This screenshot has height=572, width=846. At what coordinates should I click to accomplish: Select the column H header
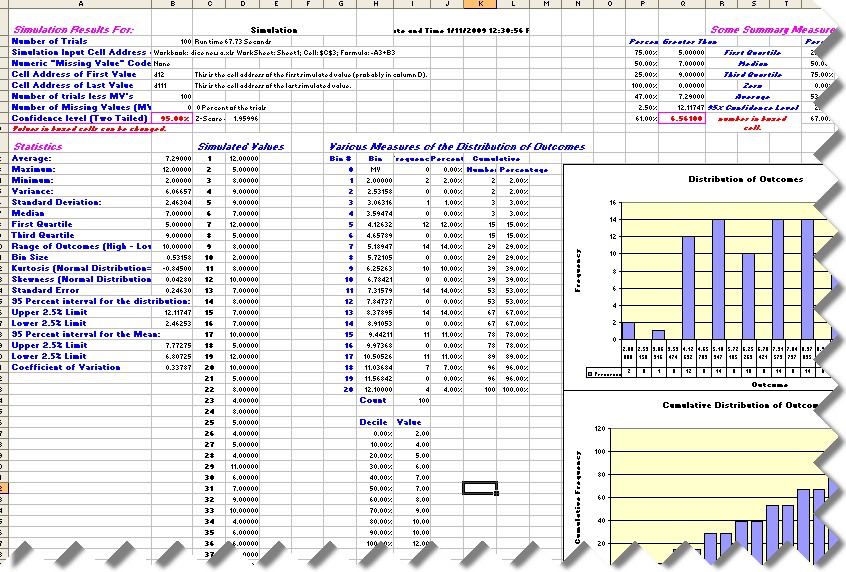pyautogui.click(x=376, y=4)
